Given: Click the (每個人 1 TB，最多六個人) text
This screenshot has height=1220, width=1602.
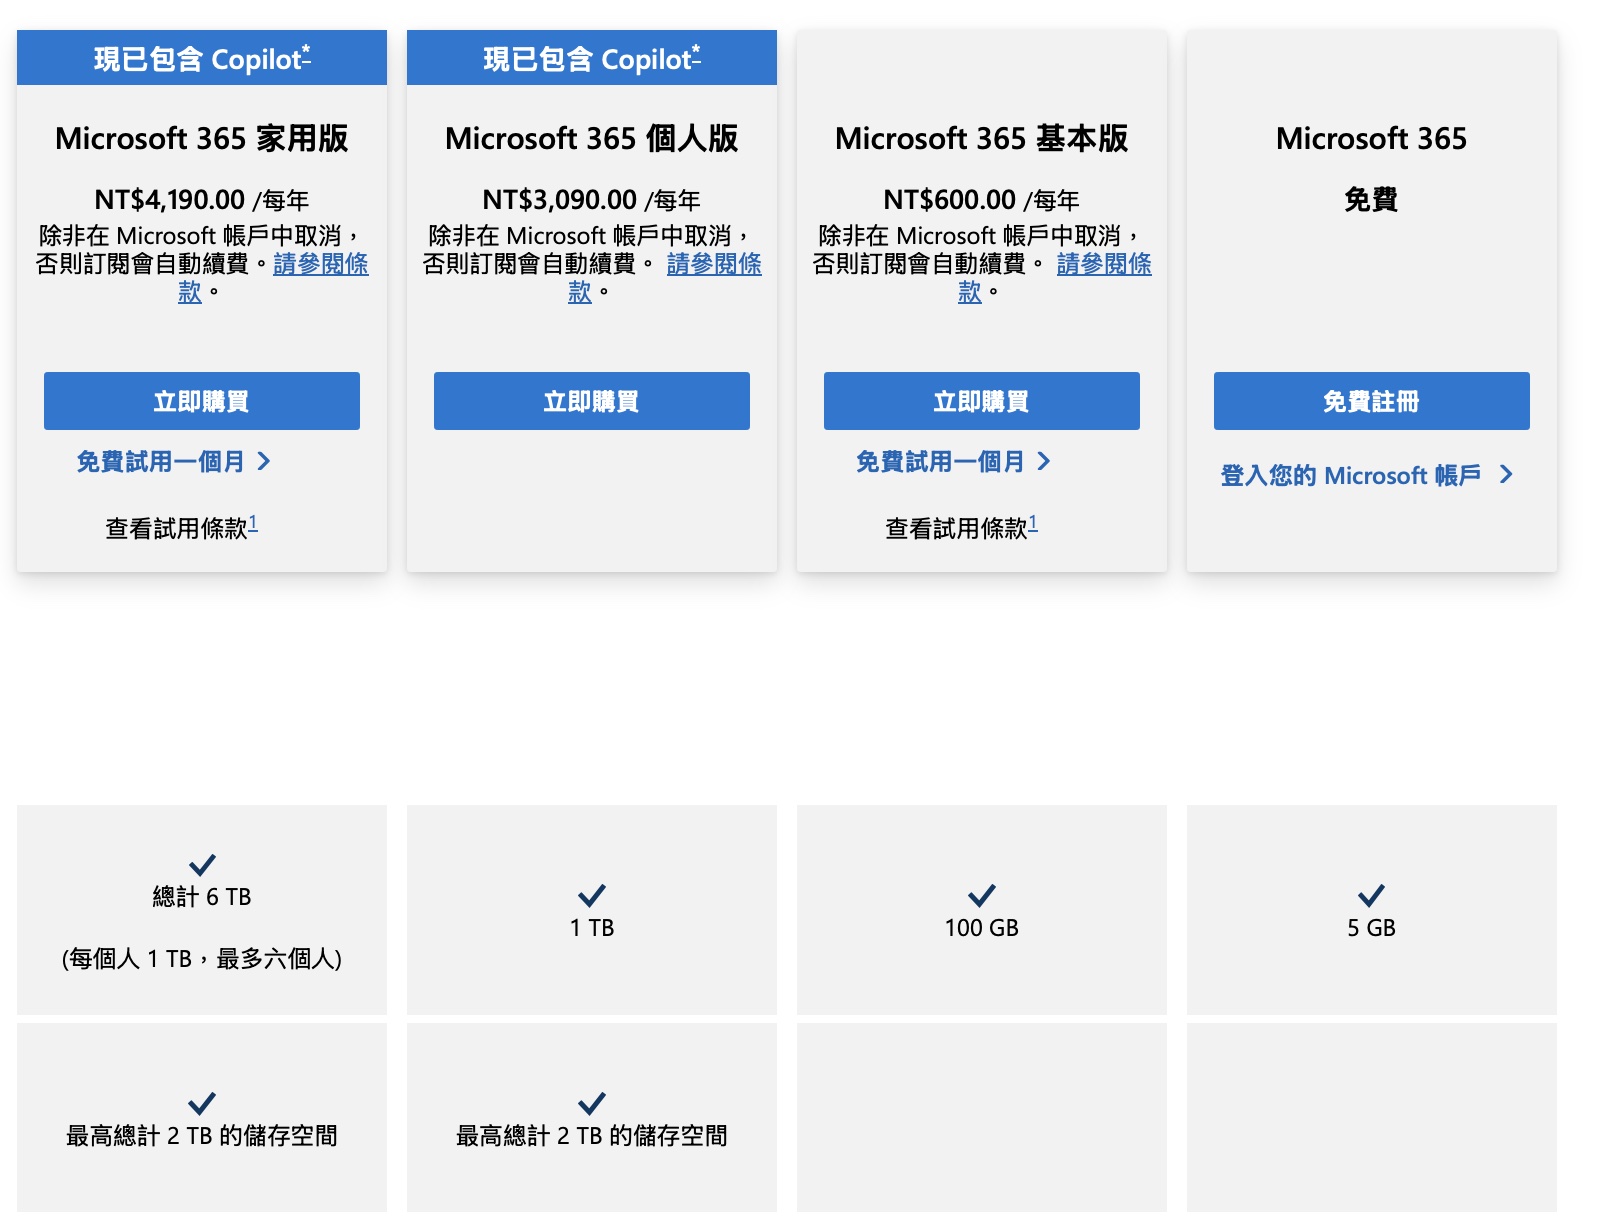Looking at the screenshot, I should pos(202,959).
